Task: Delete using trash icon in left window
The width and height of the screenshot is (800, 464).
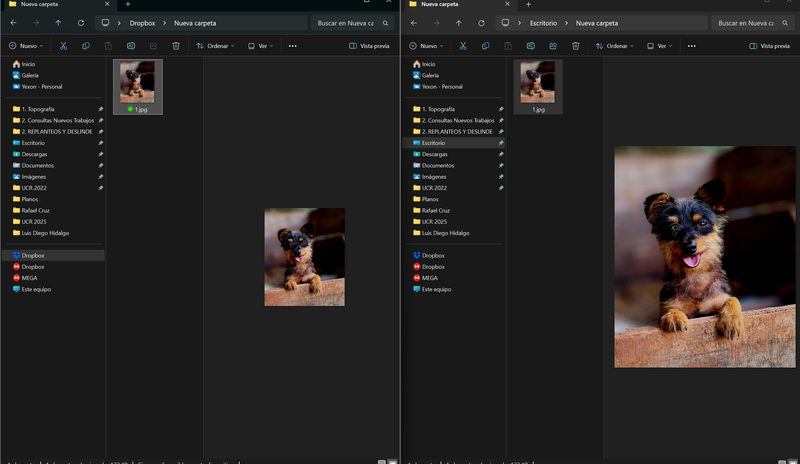Action: pyautogui.click(x=176, y=45)
